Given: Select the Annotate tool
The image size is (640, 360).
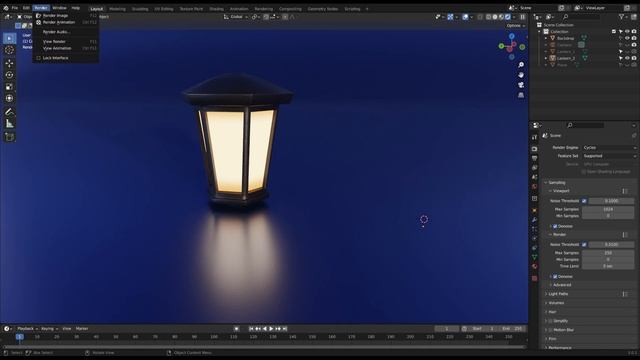Looking at the screenshot, I should 9,112.
